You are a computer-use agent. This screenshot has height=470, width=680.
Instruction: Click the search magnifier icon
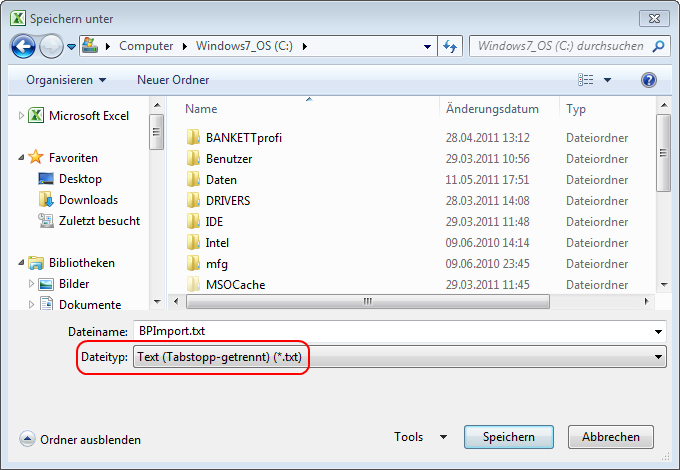click(658, 46)
